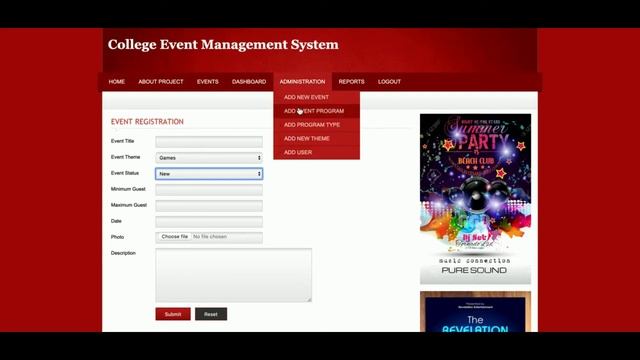Click the Choose file button
This screenshot has height=360, width=640.
click(175, 237)
